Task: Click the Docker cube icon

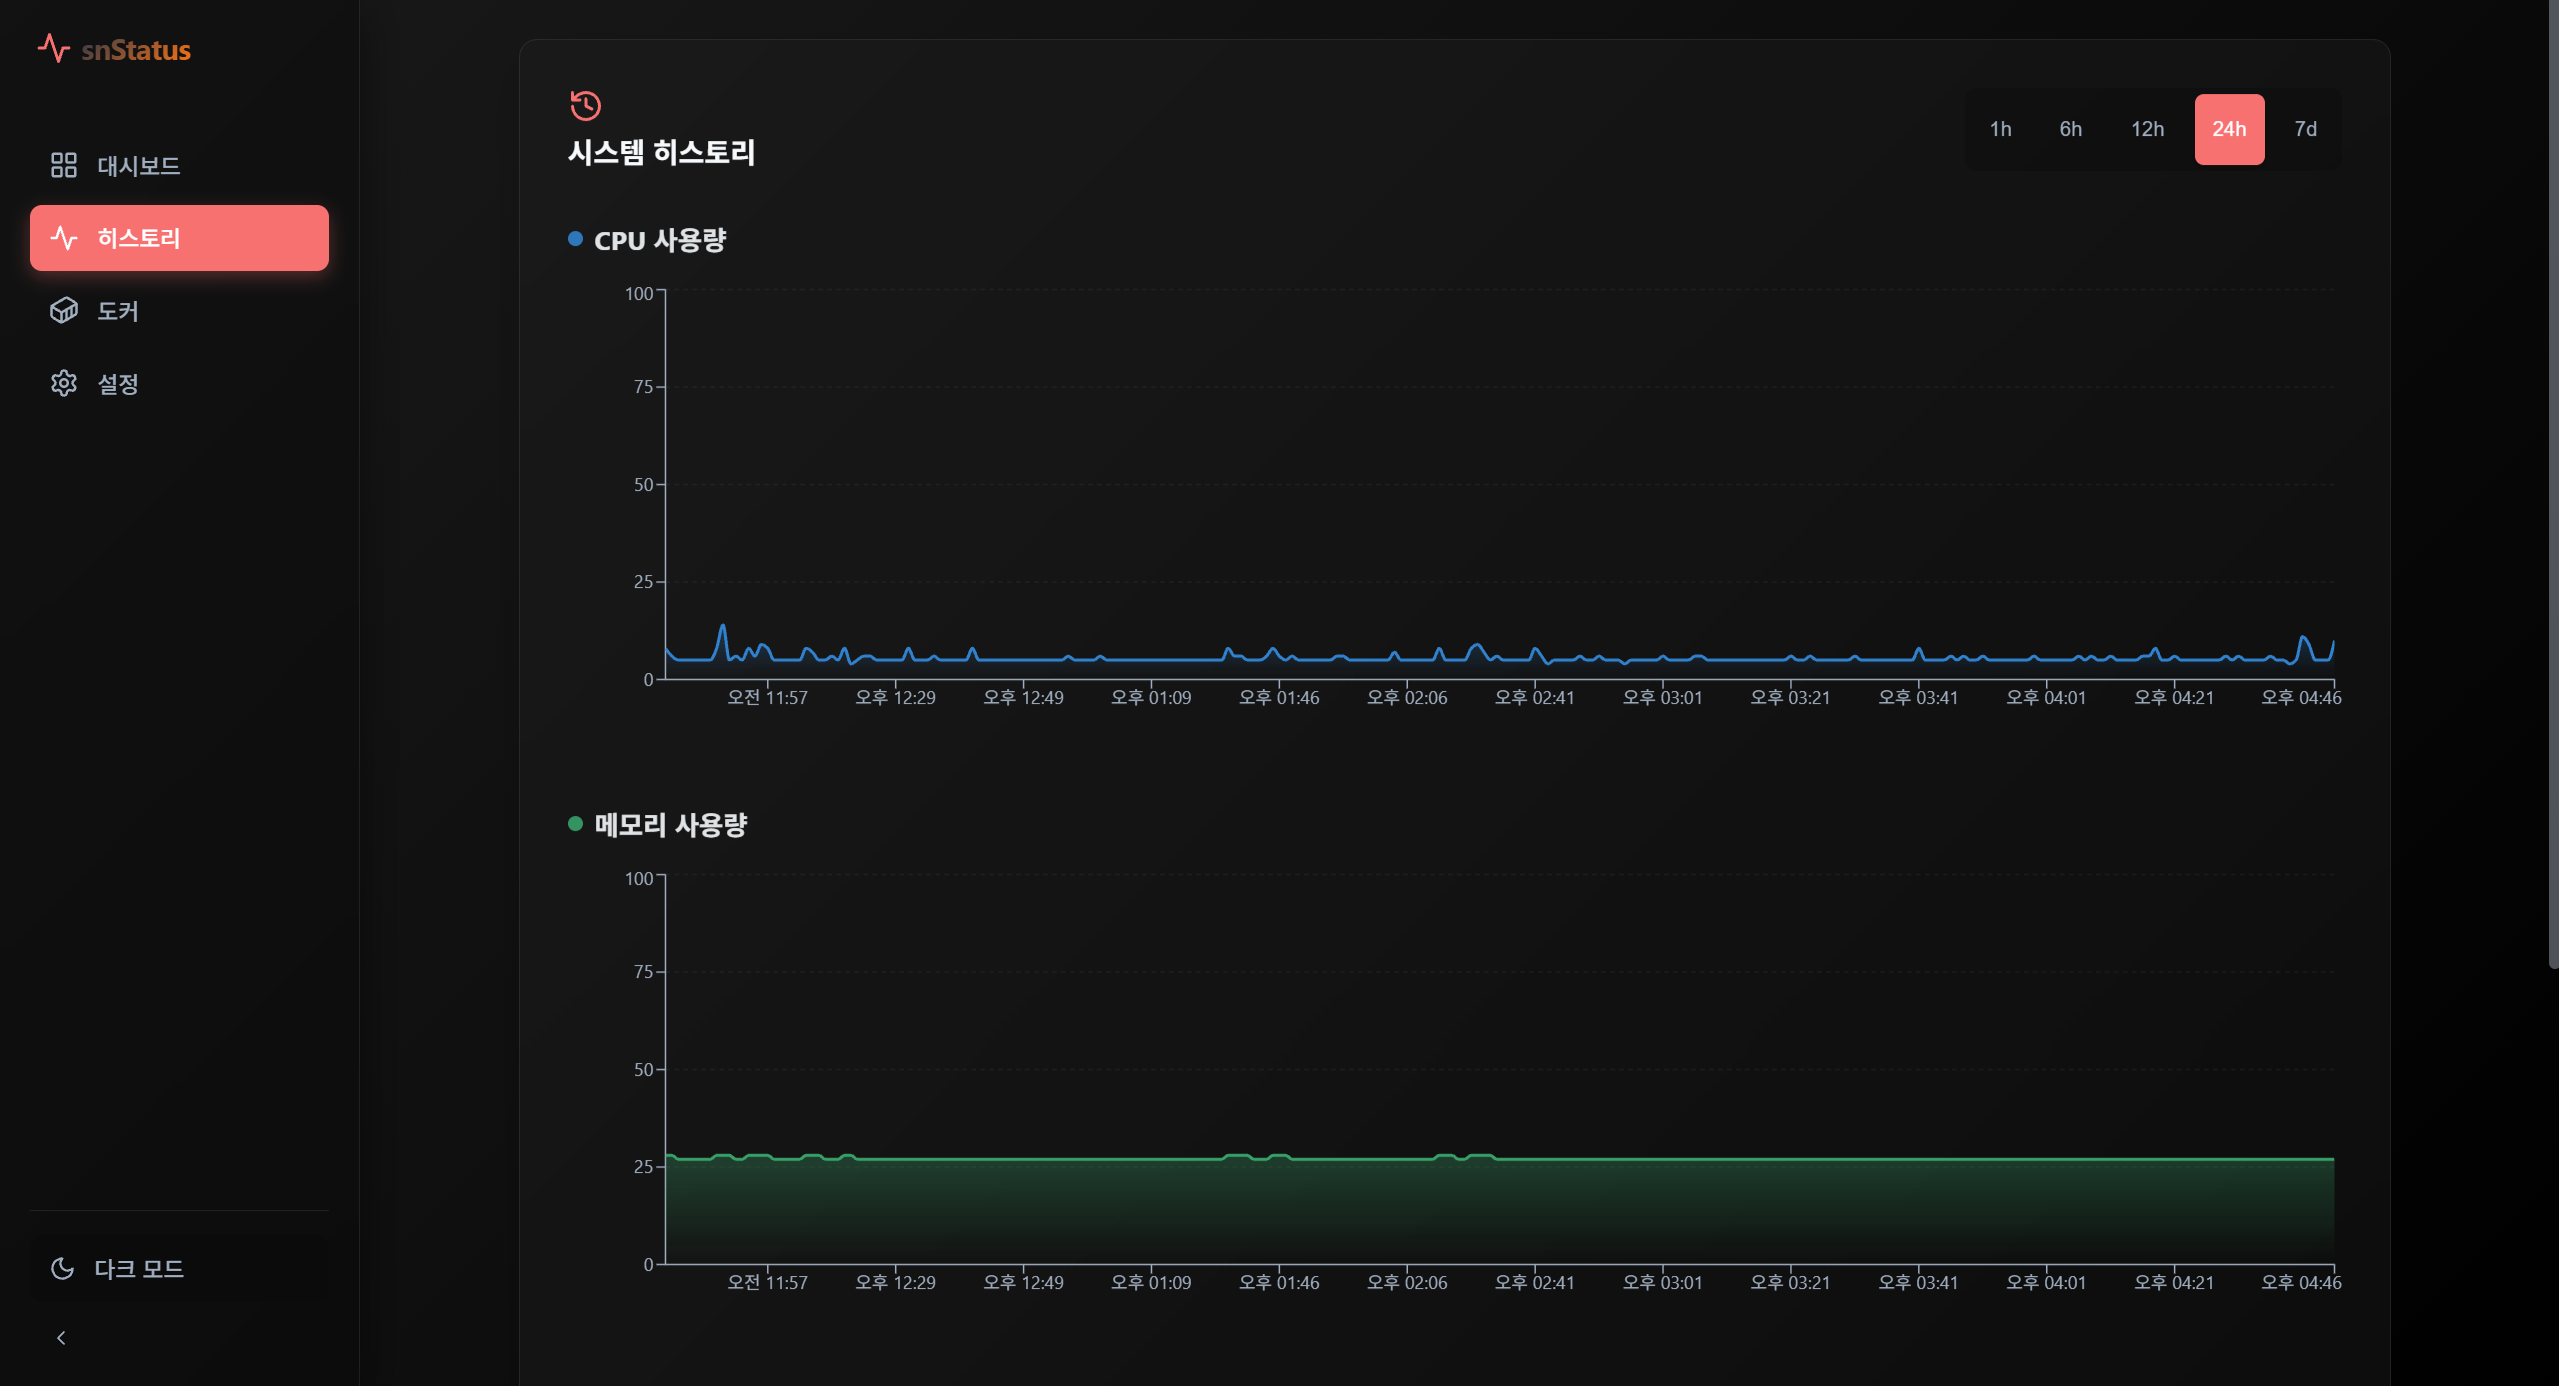Action: coord(64,311)
